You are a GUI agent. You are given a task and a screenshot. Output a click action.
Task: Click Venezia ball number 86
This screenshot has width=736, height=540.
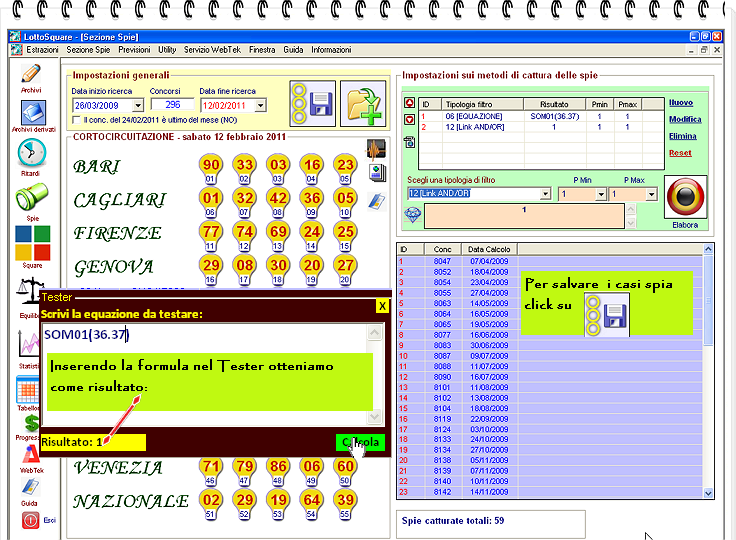(x=278, y=466)
